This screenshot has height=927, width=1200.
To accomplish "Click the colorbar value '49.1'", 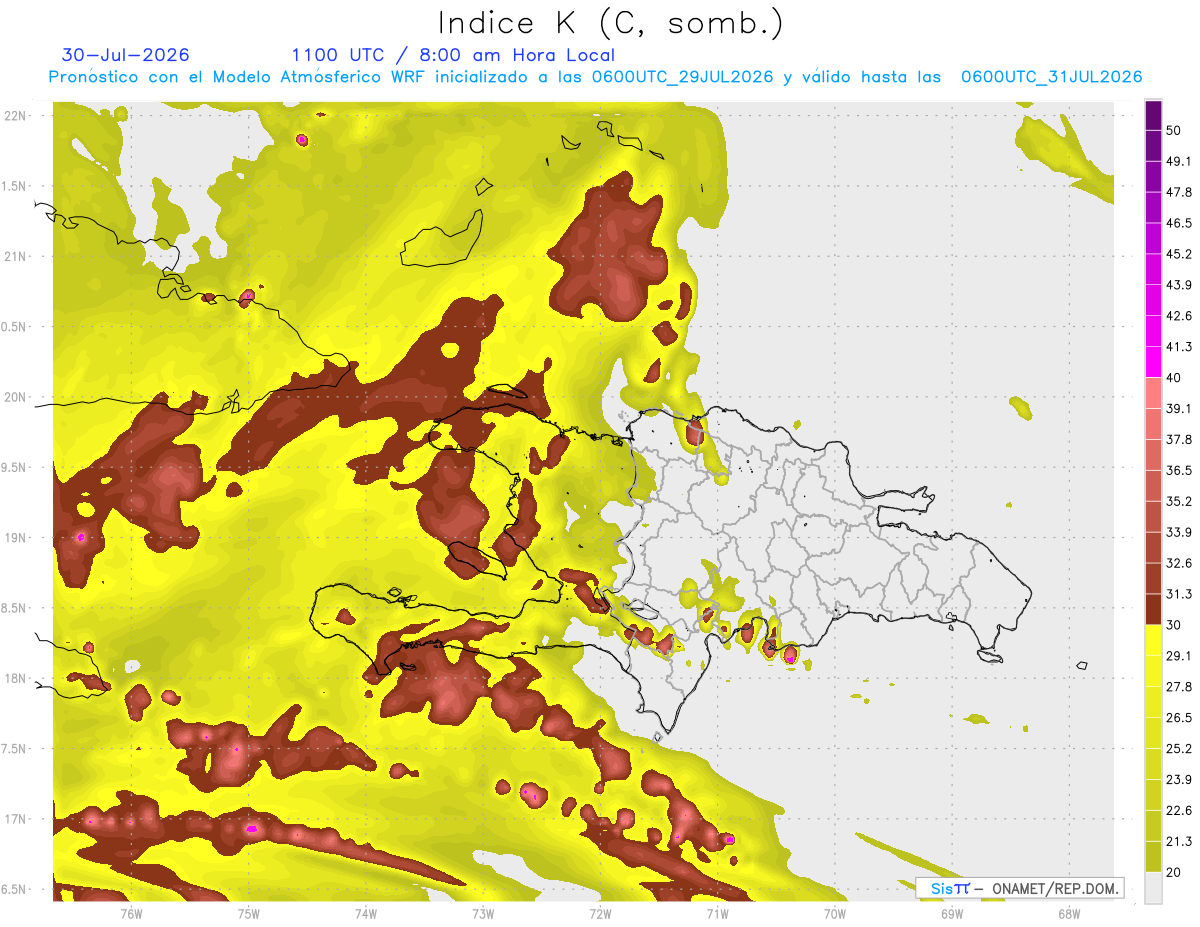I will 1178,161.
